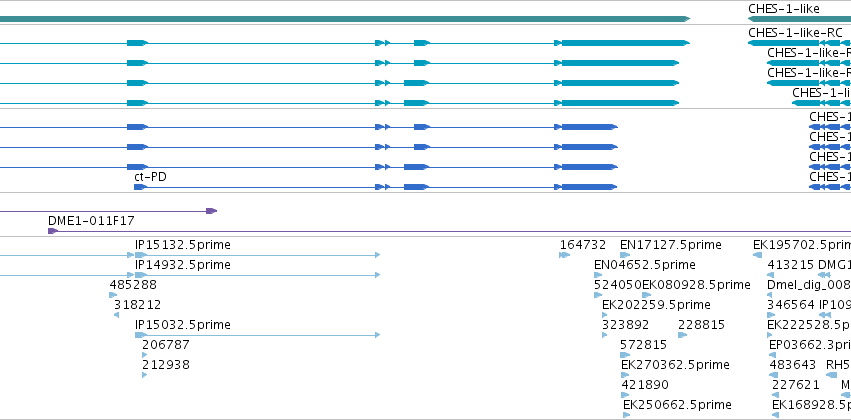Select the CHES-1-like gene label

[784, 9]
